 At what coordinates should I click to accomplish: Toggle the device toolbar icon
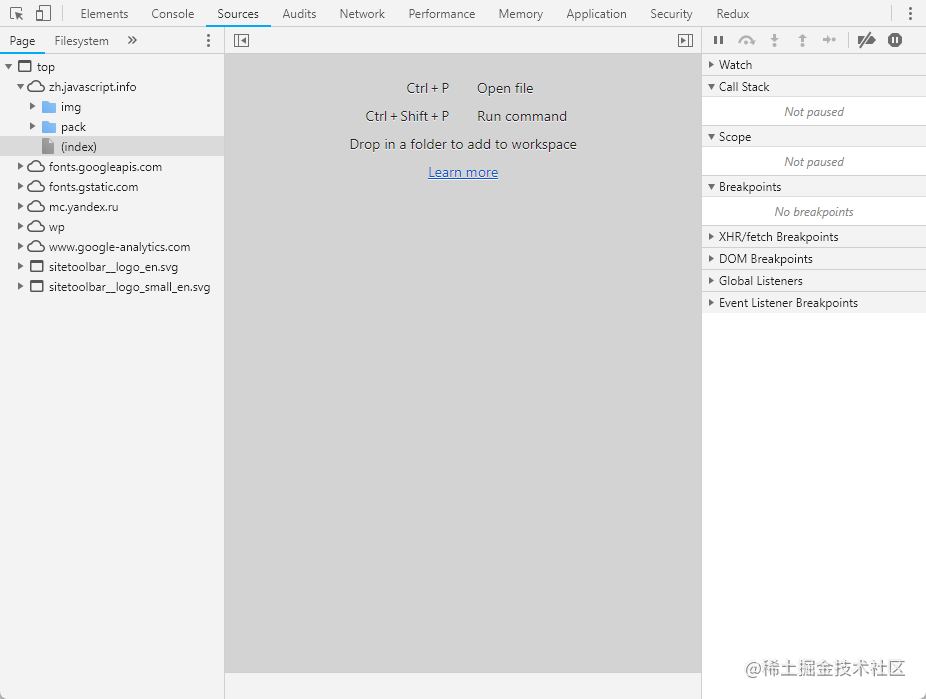coord(43,14)
